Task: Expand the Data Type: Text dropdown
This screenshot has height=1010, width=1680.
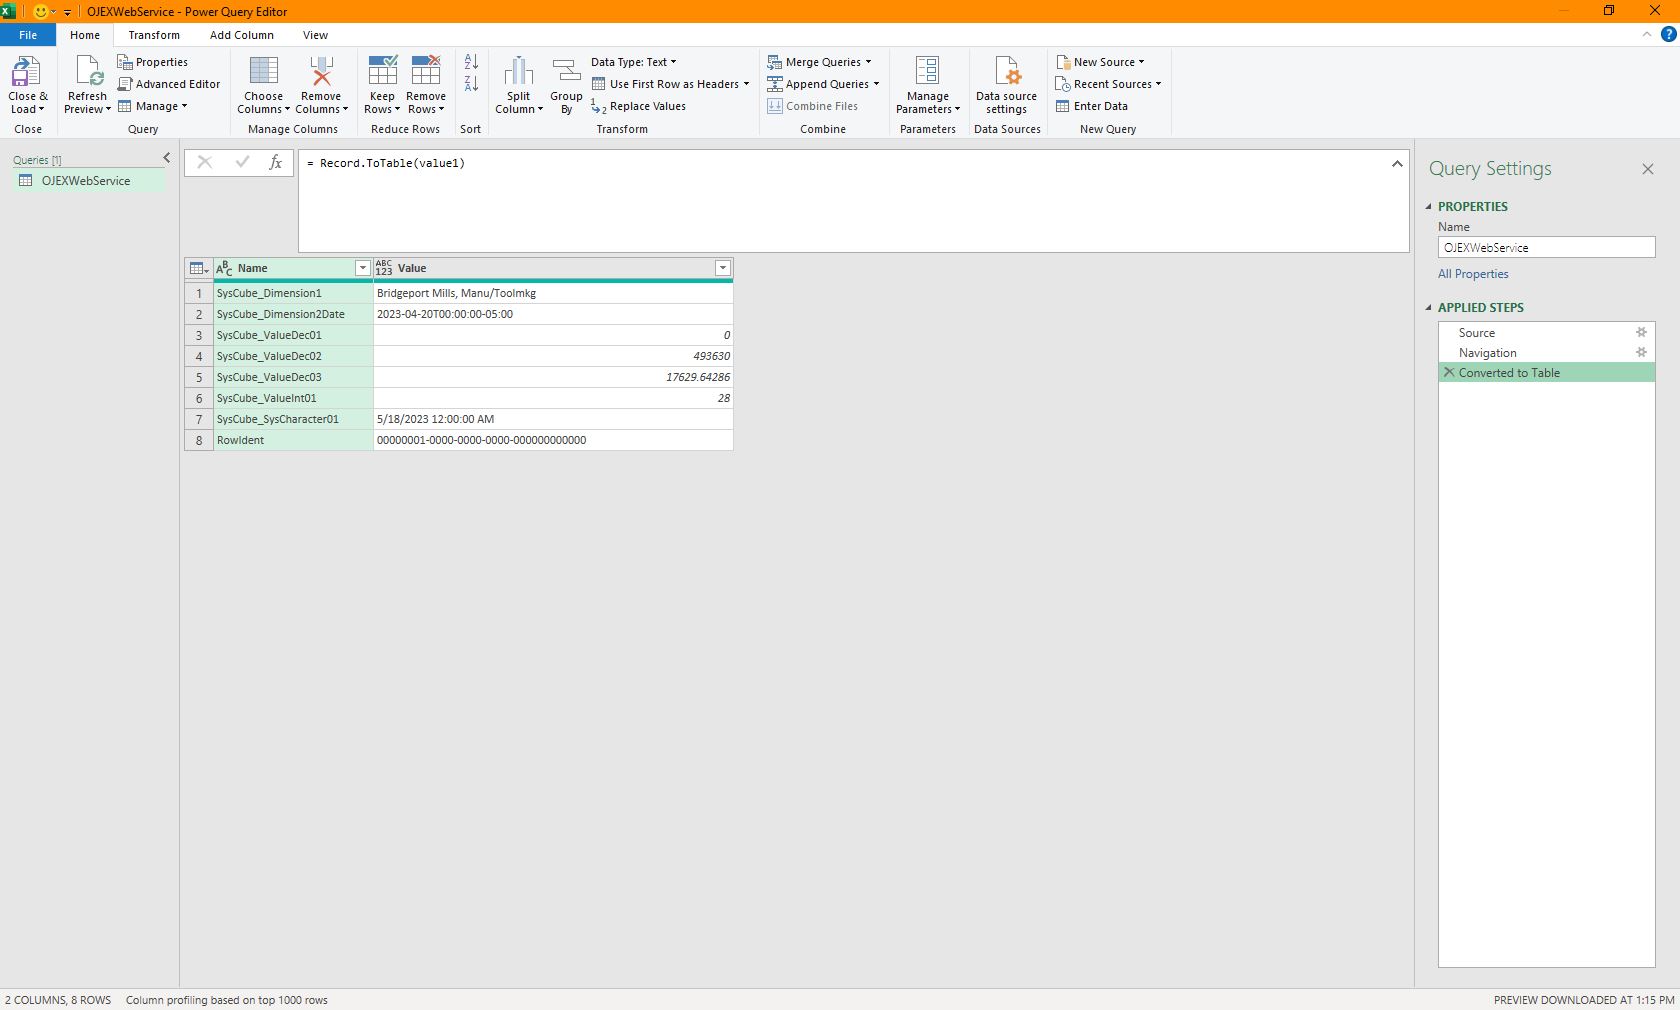Action: coord(634,62)
